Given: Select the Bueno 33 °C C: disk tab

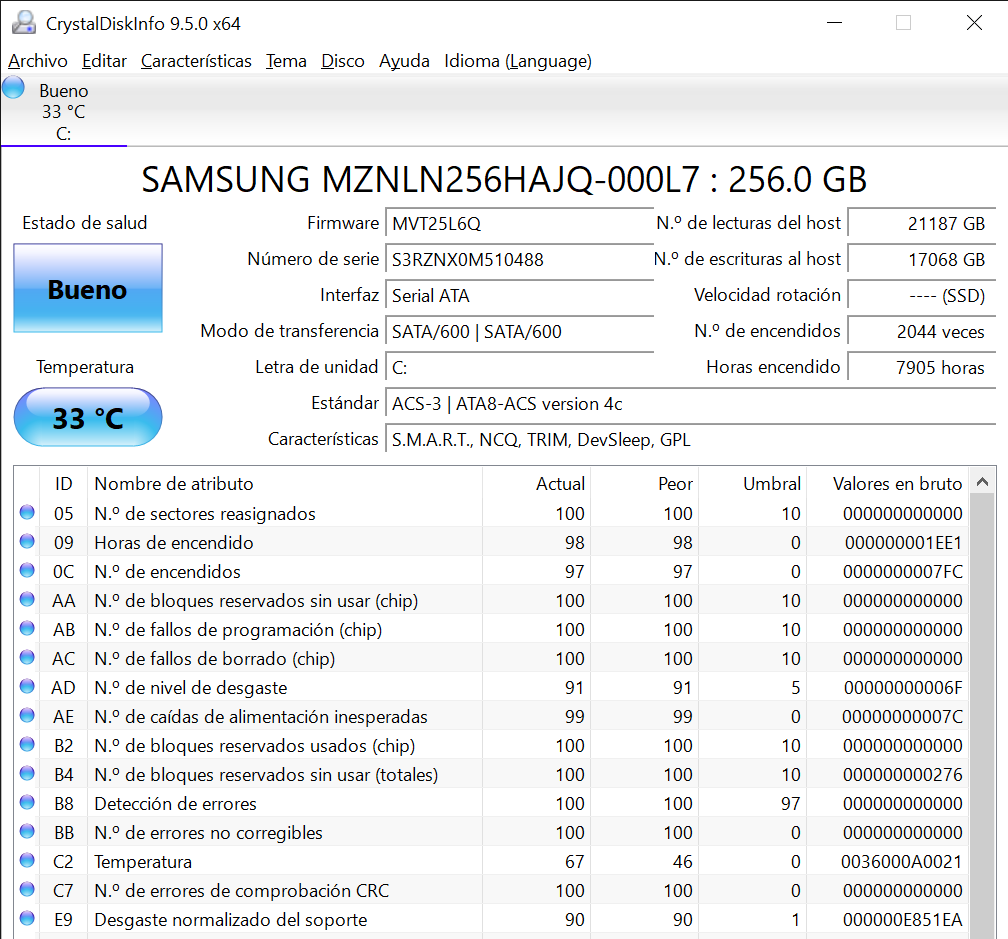Looking at the screenshot, I should [63, 112].
